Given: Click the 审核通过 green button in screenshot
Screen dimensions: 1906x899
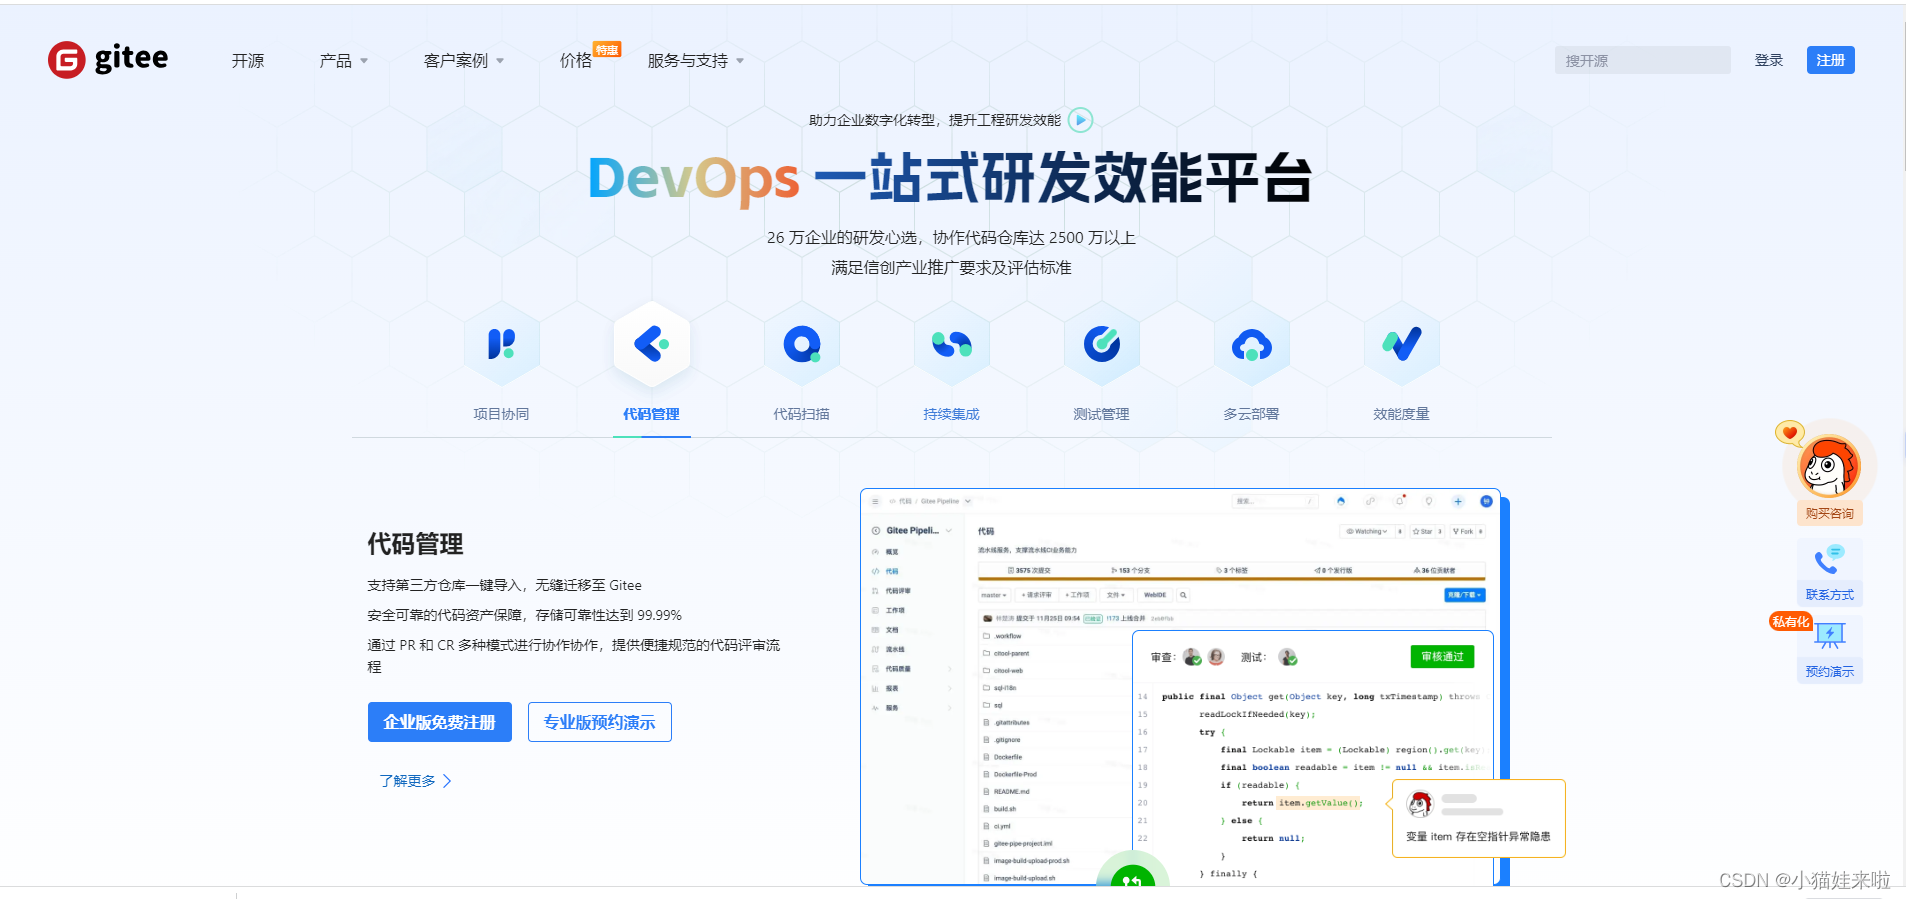Looking at the screenshot, I should [1442, 657].
